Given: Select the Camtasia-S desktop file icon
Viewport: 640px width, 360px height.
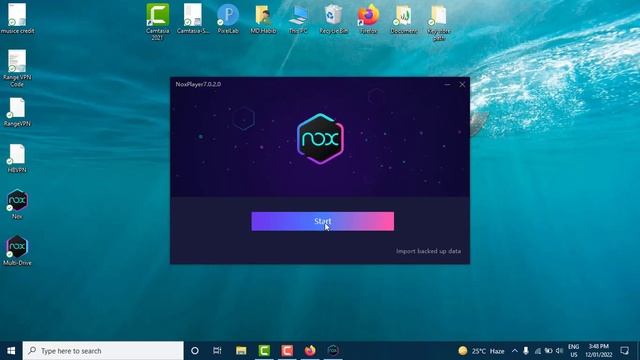Looking at the screenshot, I should point(193,19).
